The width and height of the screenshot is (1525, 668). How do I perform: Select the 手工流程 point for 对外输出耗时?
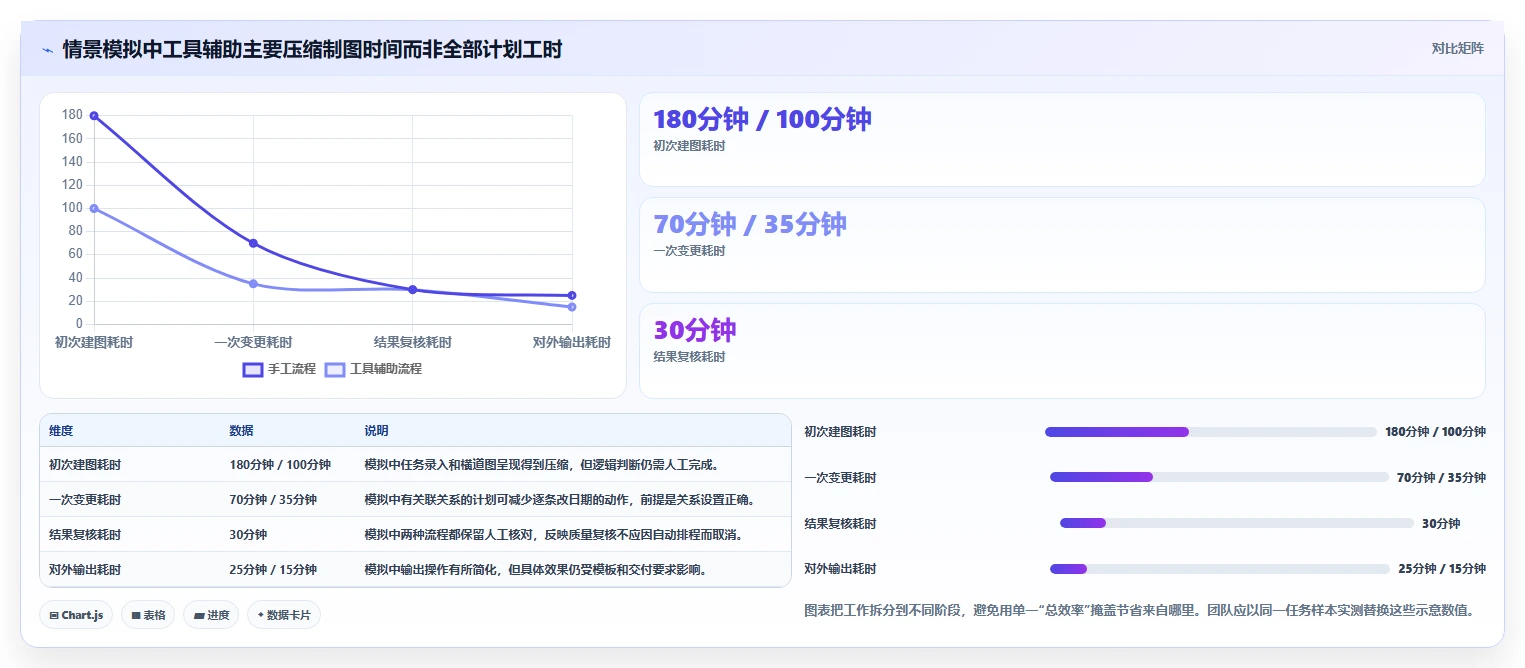(x=572, y=295)
